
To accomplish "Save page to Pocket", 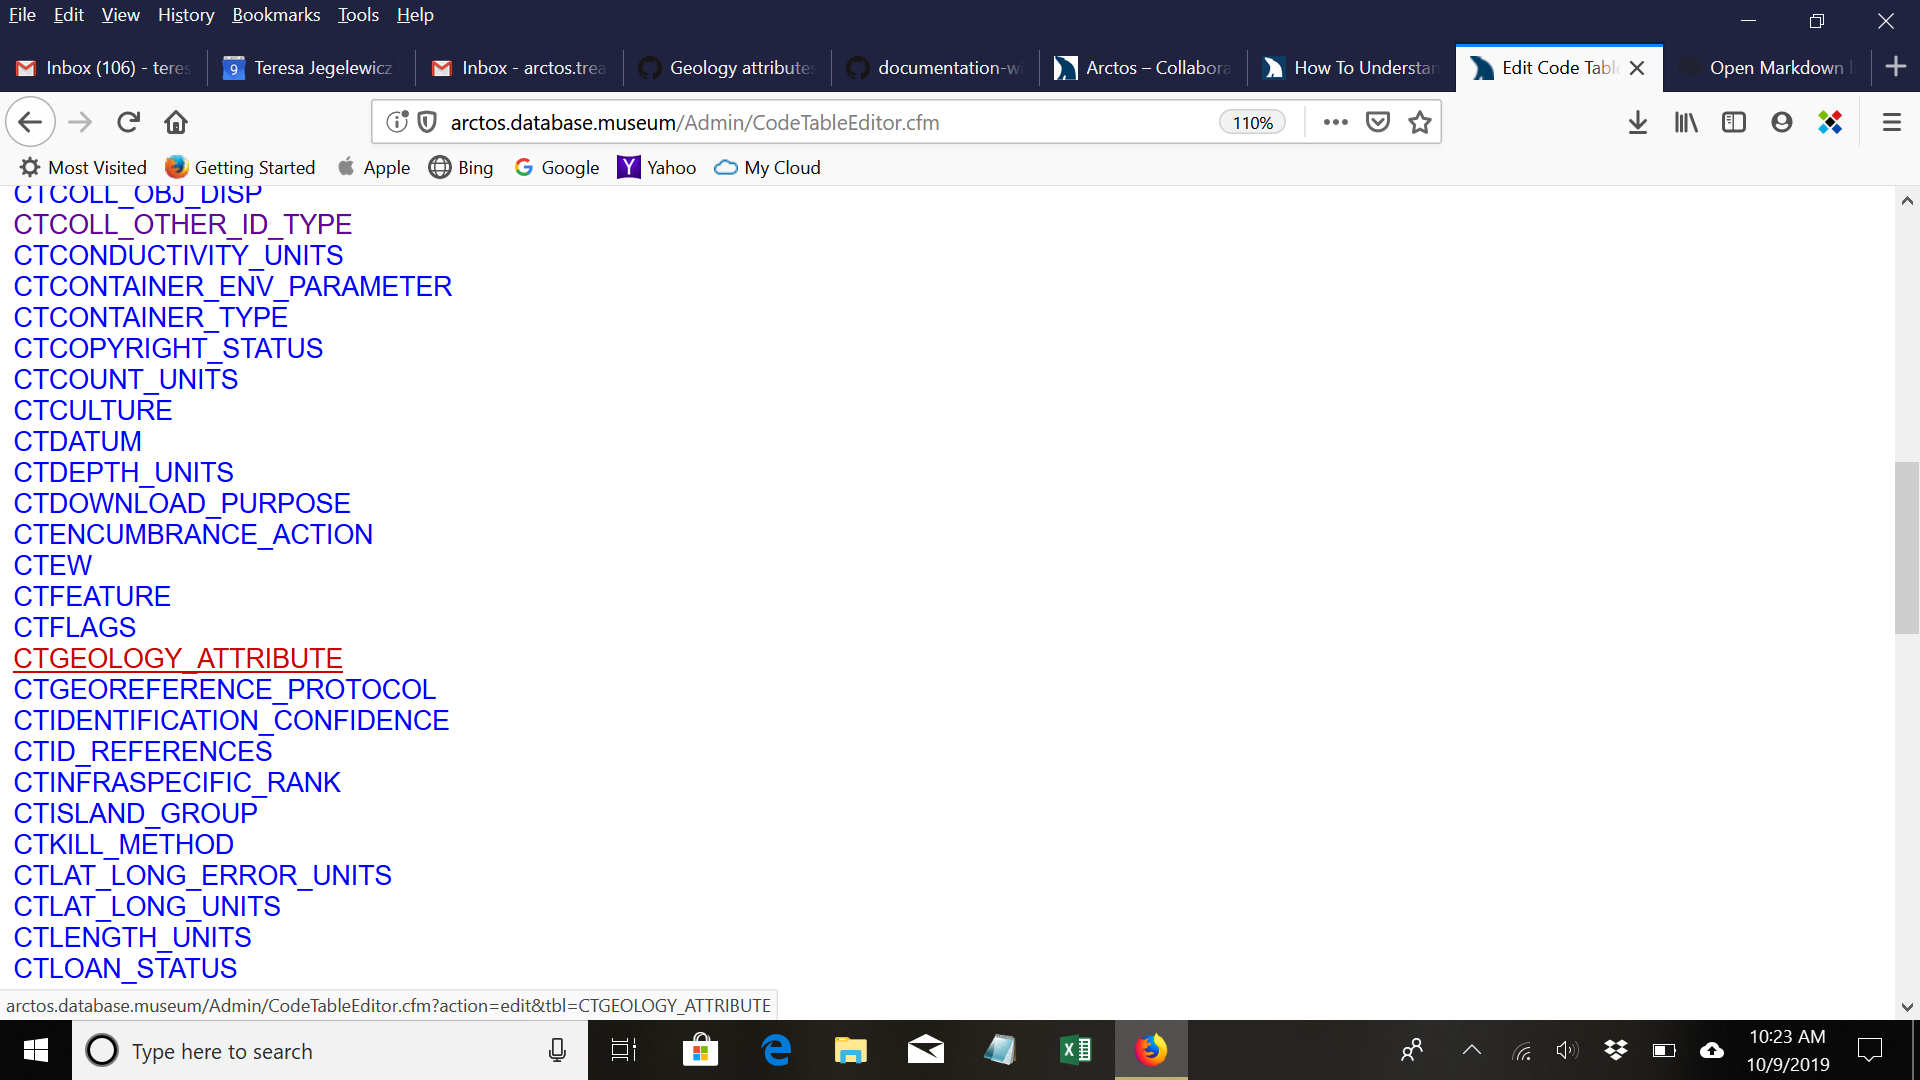I will [1378, 122].
